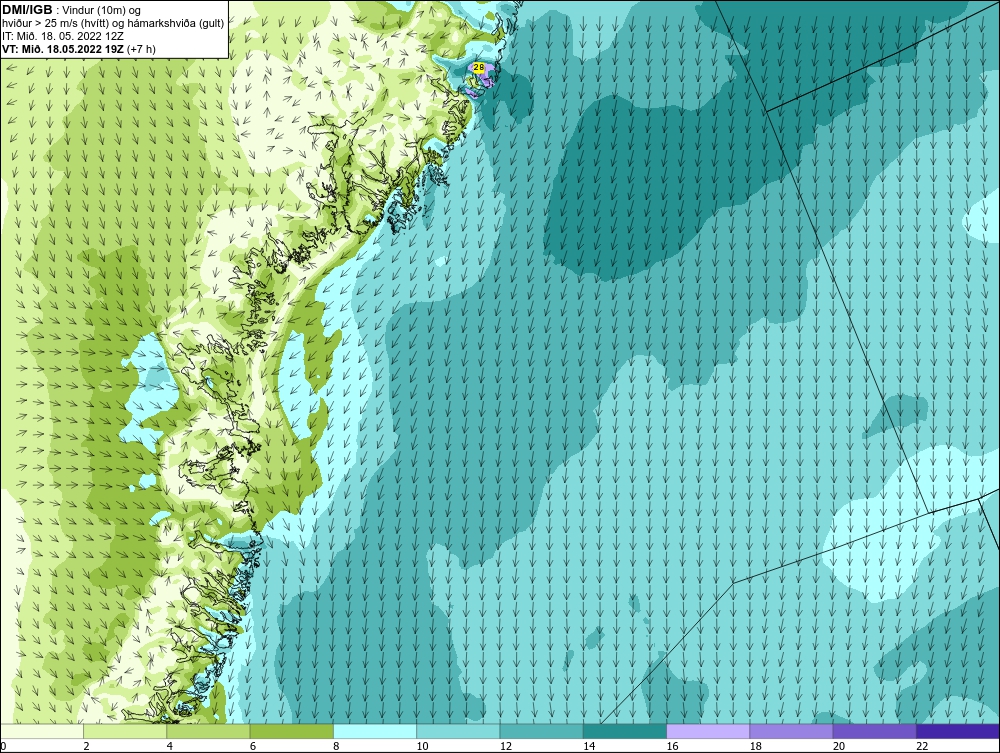Click the 4–6 m/s green legend swatch
Screen dimensions: 1000x753
pyautogui.click(x=208, y=731)
